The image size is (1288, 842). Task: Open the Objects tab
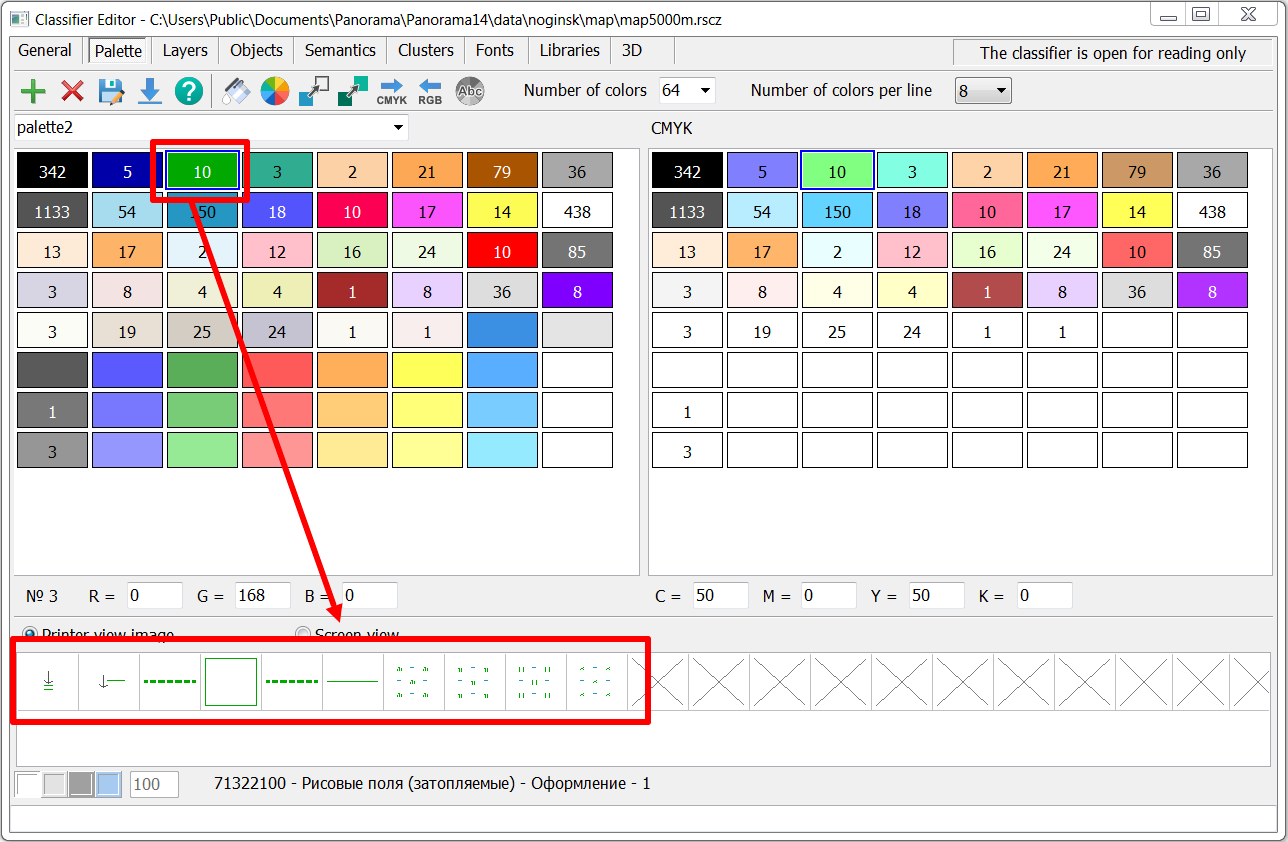256,50
